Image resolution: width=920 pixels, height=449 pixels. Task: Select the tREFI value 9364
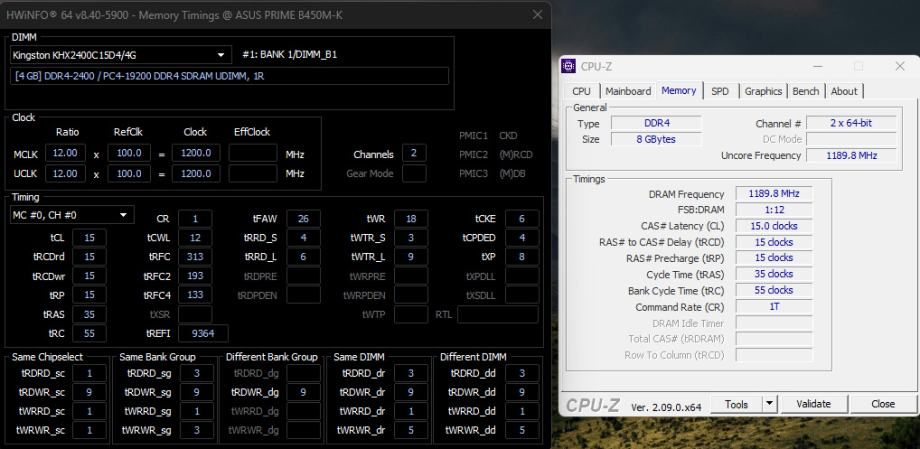pyautogui.click(x=203, y=333)
